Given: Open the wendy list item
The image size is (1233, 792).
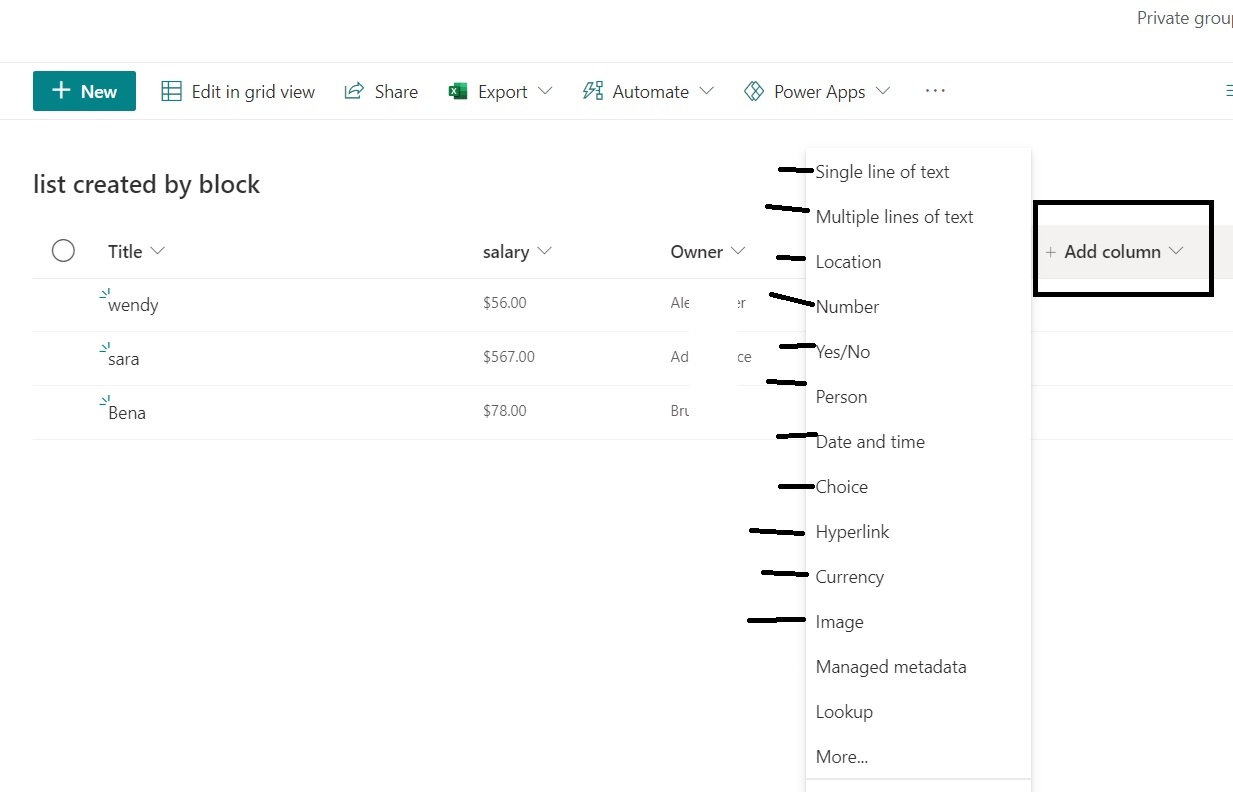Looking at the screenshot, I should click(x=133, y=305).
